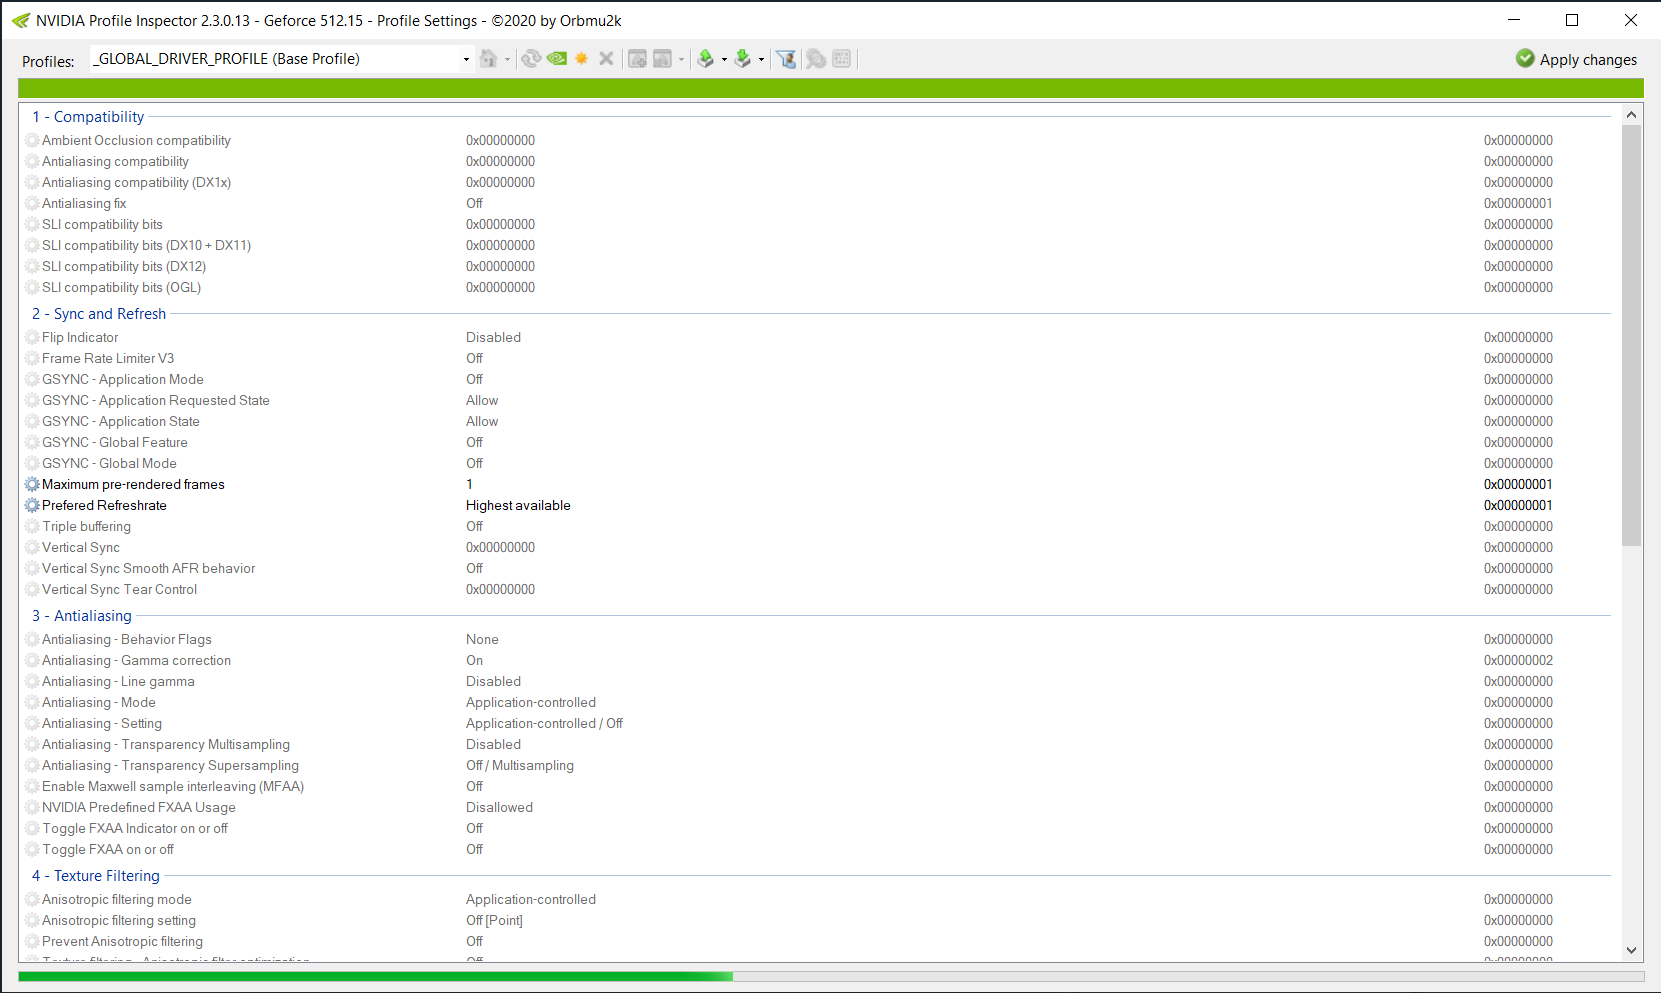The image size is (1661, 993).
Task: Click the gear icon beside GSYNC - Global Feature
Action: coord(32,442)
